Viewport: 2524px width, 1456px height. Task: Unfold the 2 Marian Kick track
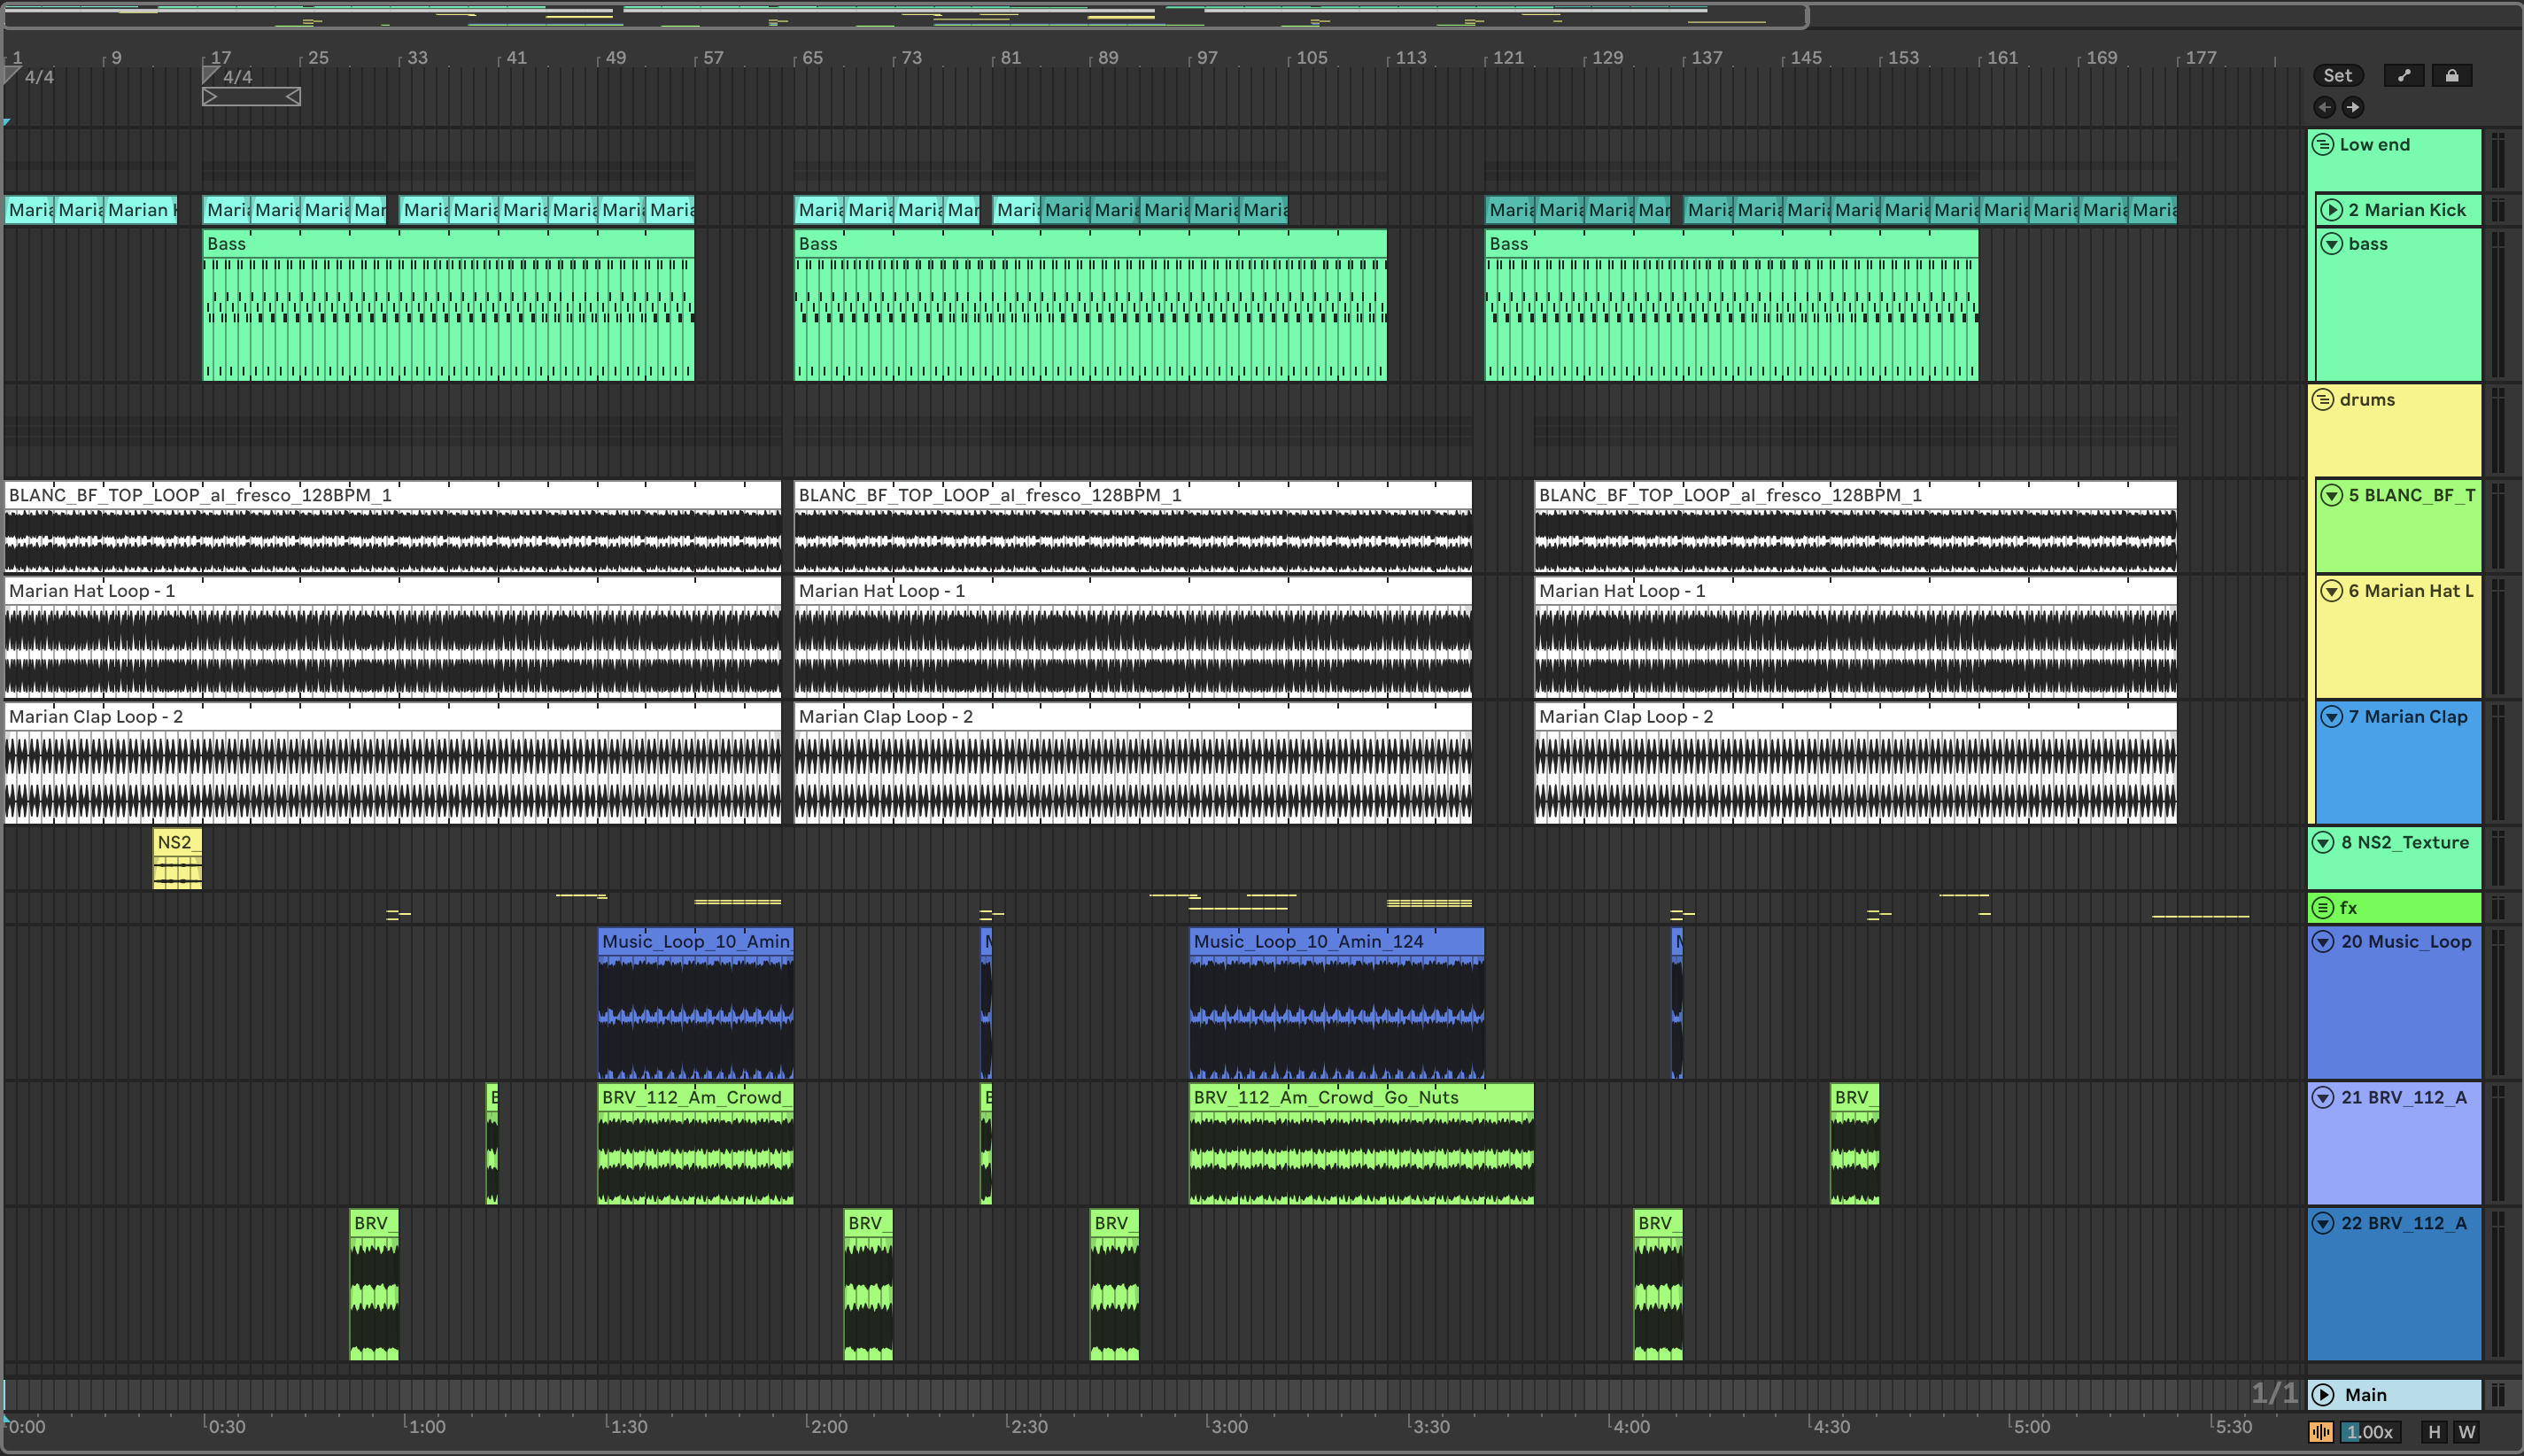[x=2331, y=210]
